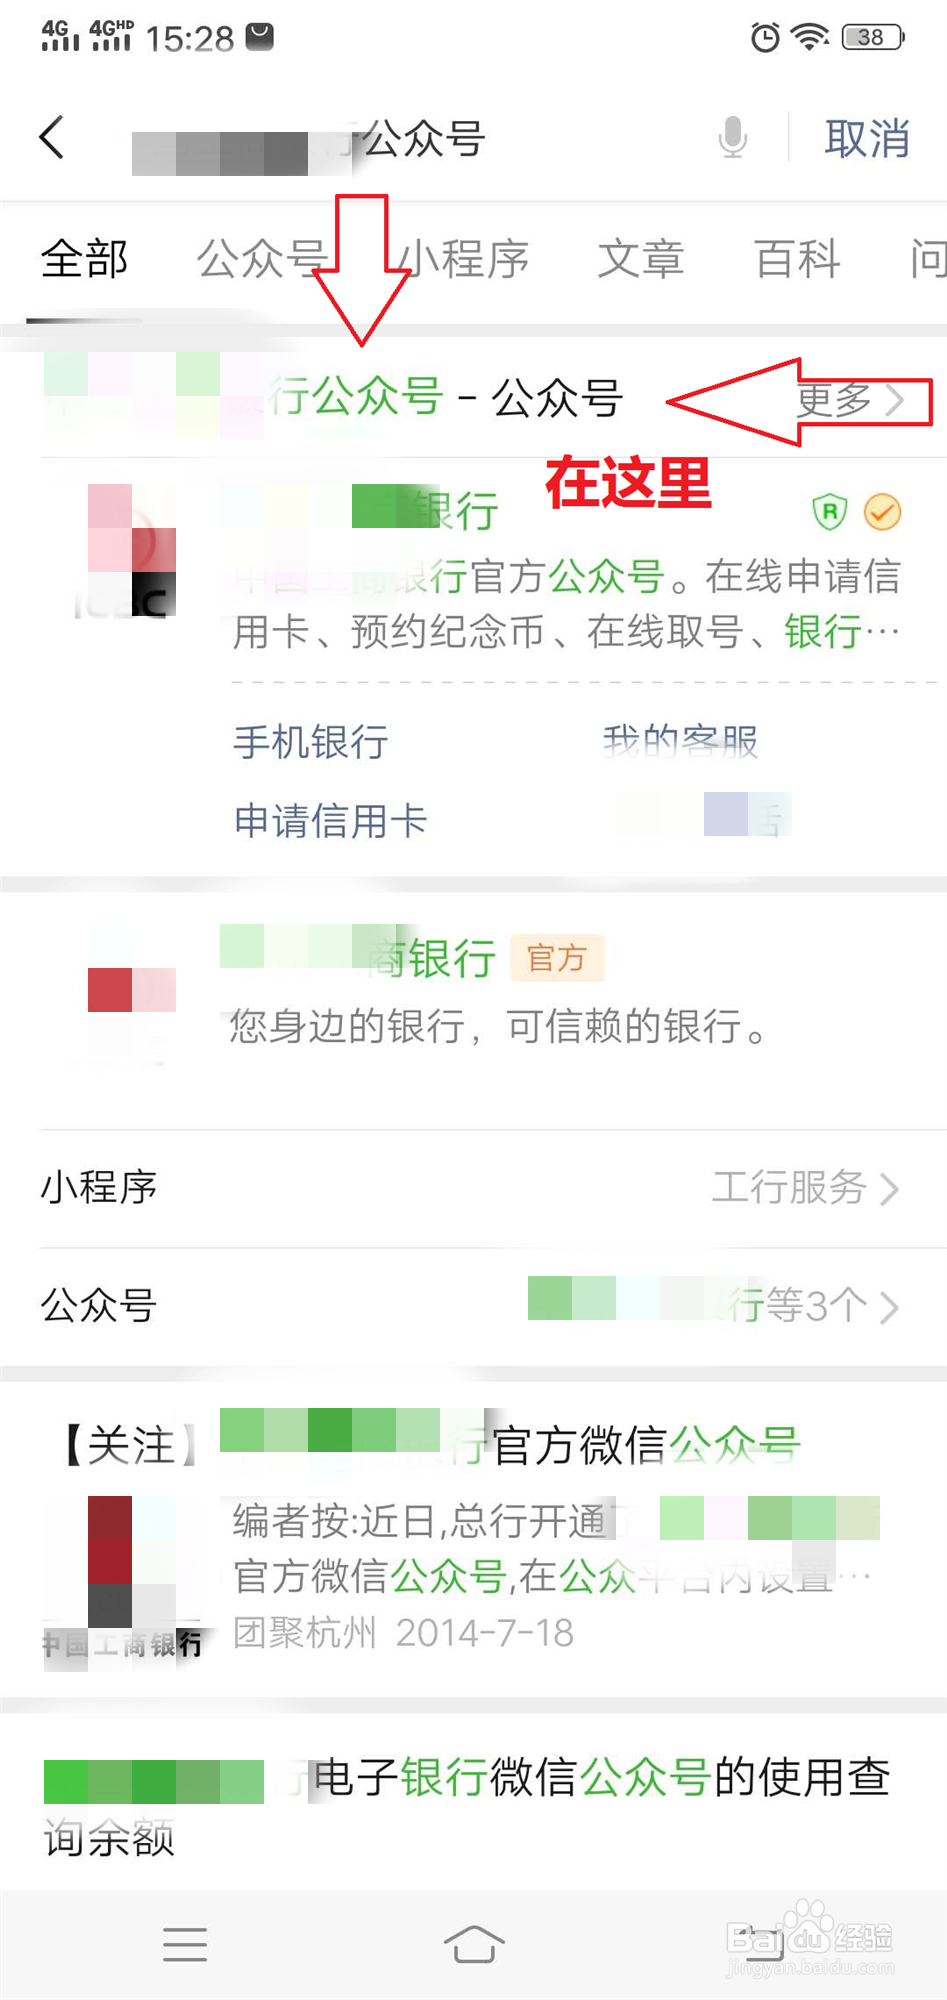Tap the back arrow icon

click(52, 137)
